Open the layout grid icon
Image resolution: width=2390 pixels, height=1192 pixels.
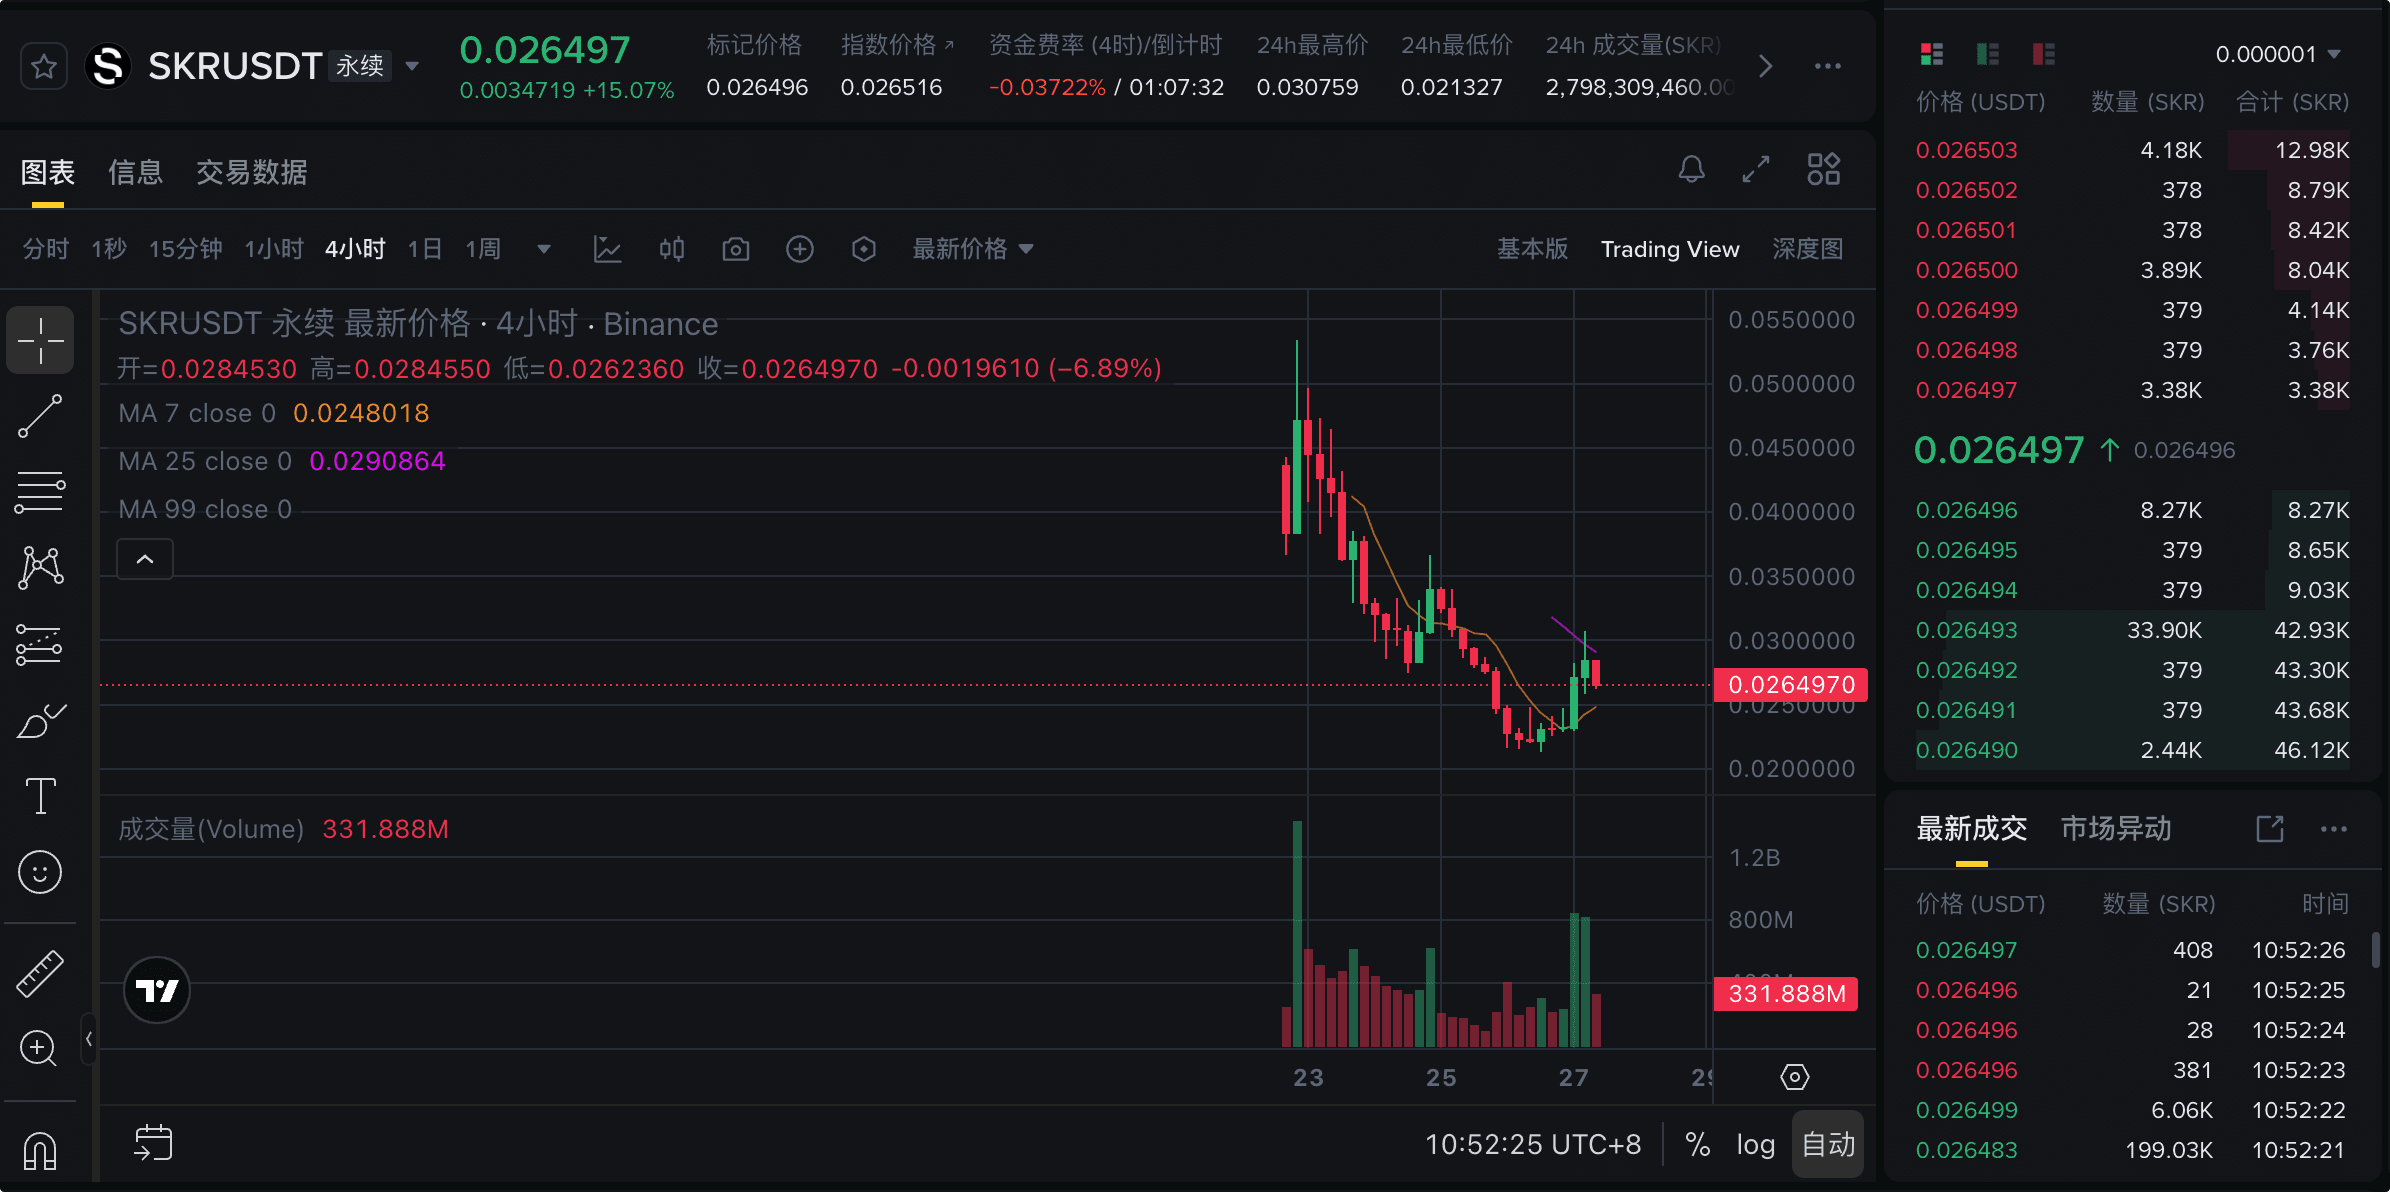pos(1823,169)
